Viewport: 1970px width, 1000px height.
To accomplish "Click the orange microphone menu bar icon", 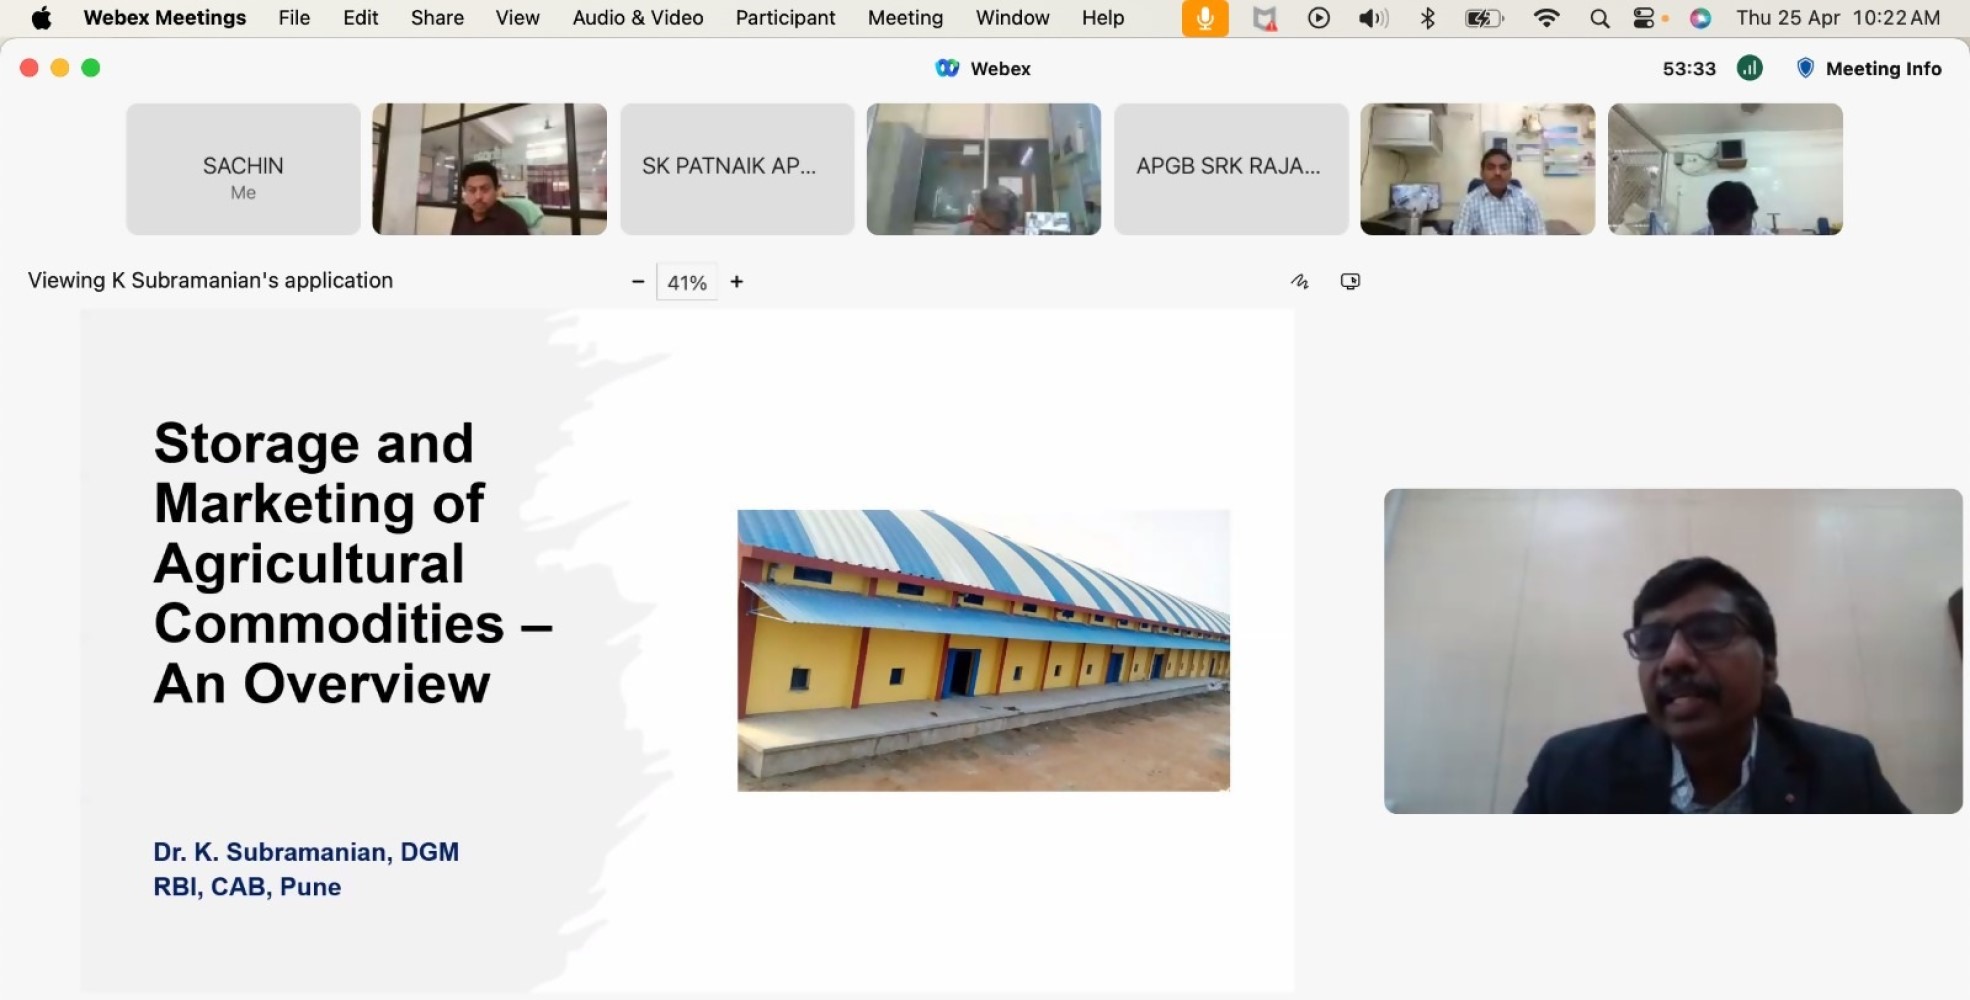I will (1205, 18).
